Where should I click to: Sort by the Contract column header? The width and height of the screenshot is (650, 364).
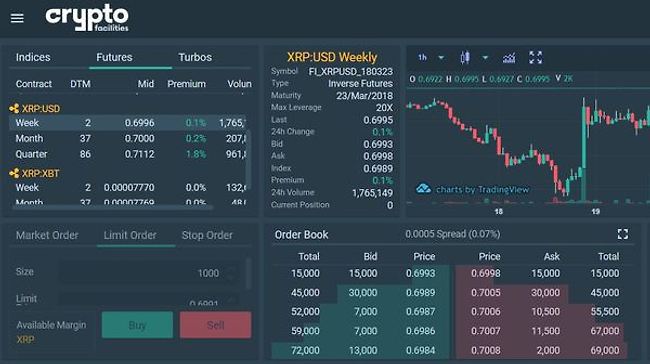tap(34, 84)
